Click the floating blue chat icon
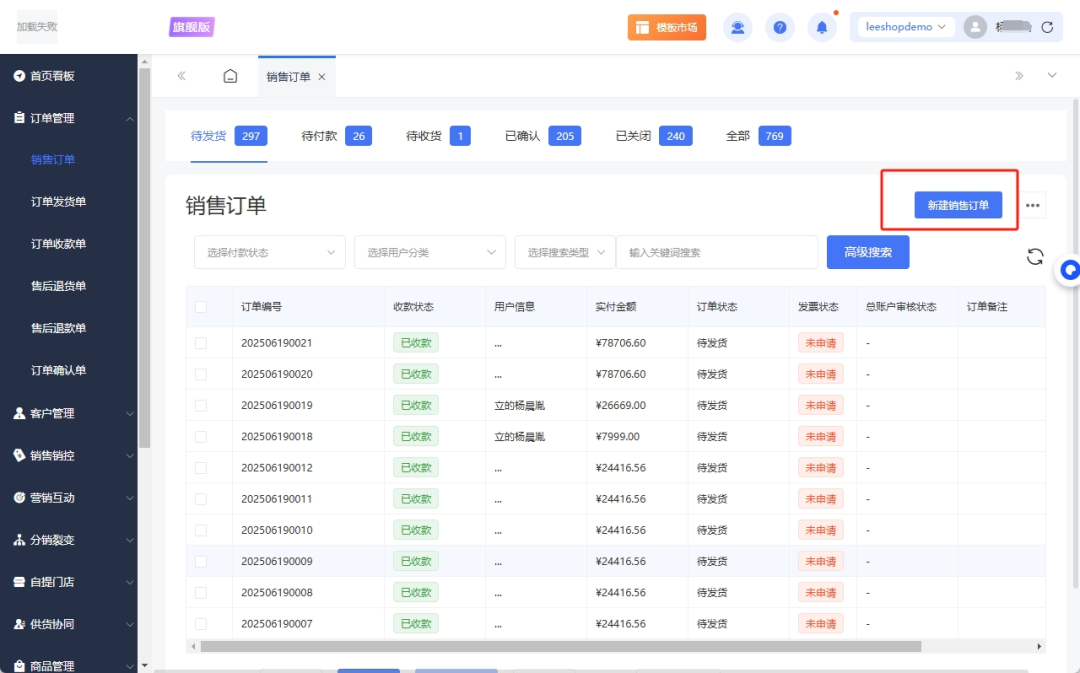Image resolution: width=1080 pixels, height=673 pixels. 1070,270
